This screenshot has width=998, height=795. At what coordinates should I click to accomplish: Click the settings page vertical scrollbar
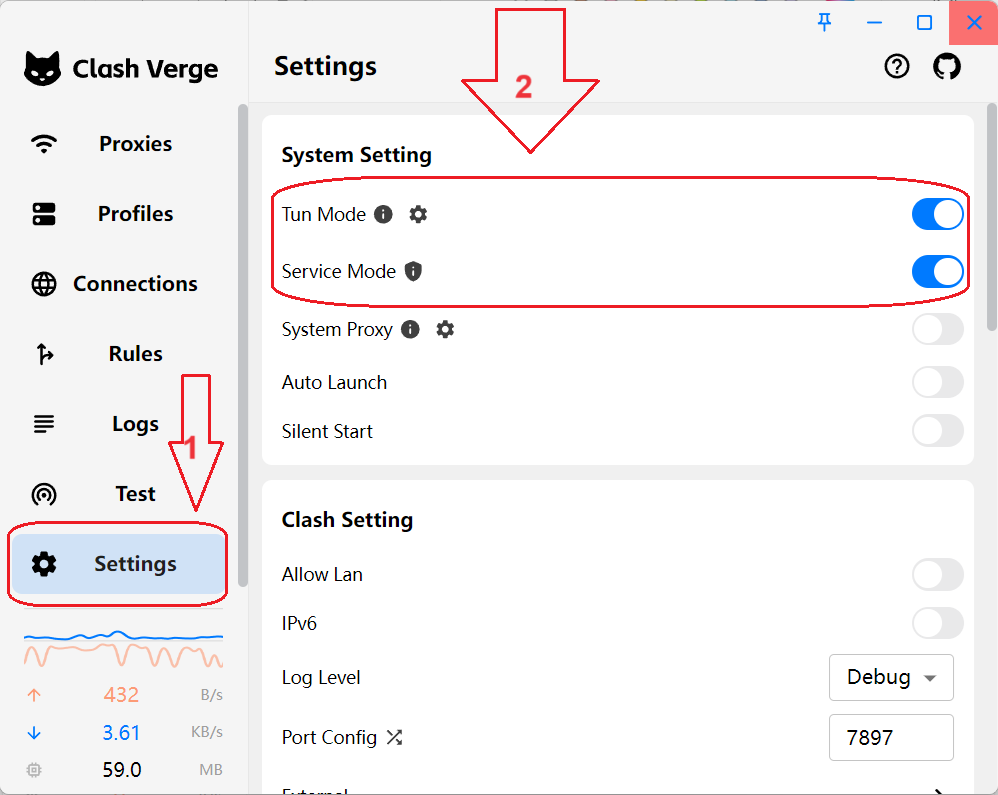[x=991, y=216]
